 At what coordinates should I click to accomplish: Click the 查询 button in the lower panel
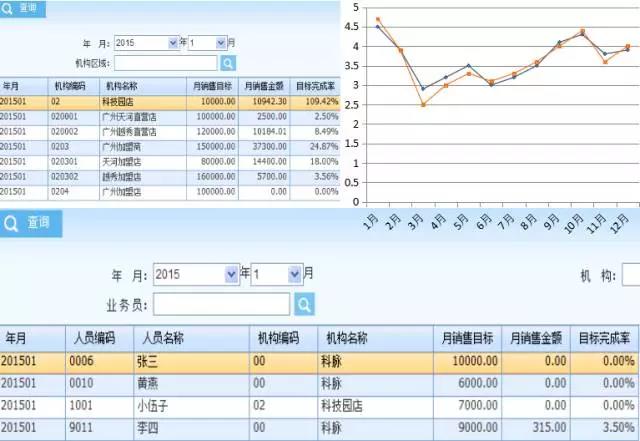(x=31, y=223)
